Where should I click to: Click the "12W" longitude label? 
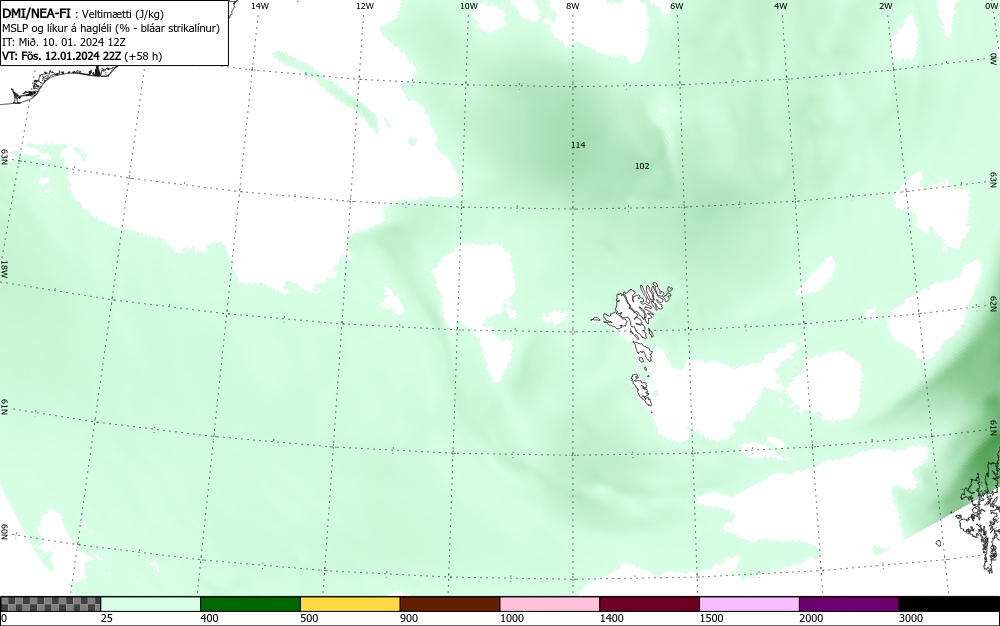364,6
